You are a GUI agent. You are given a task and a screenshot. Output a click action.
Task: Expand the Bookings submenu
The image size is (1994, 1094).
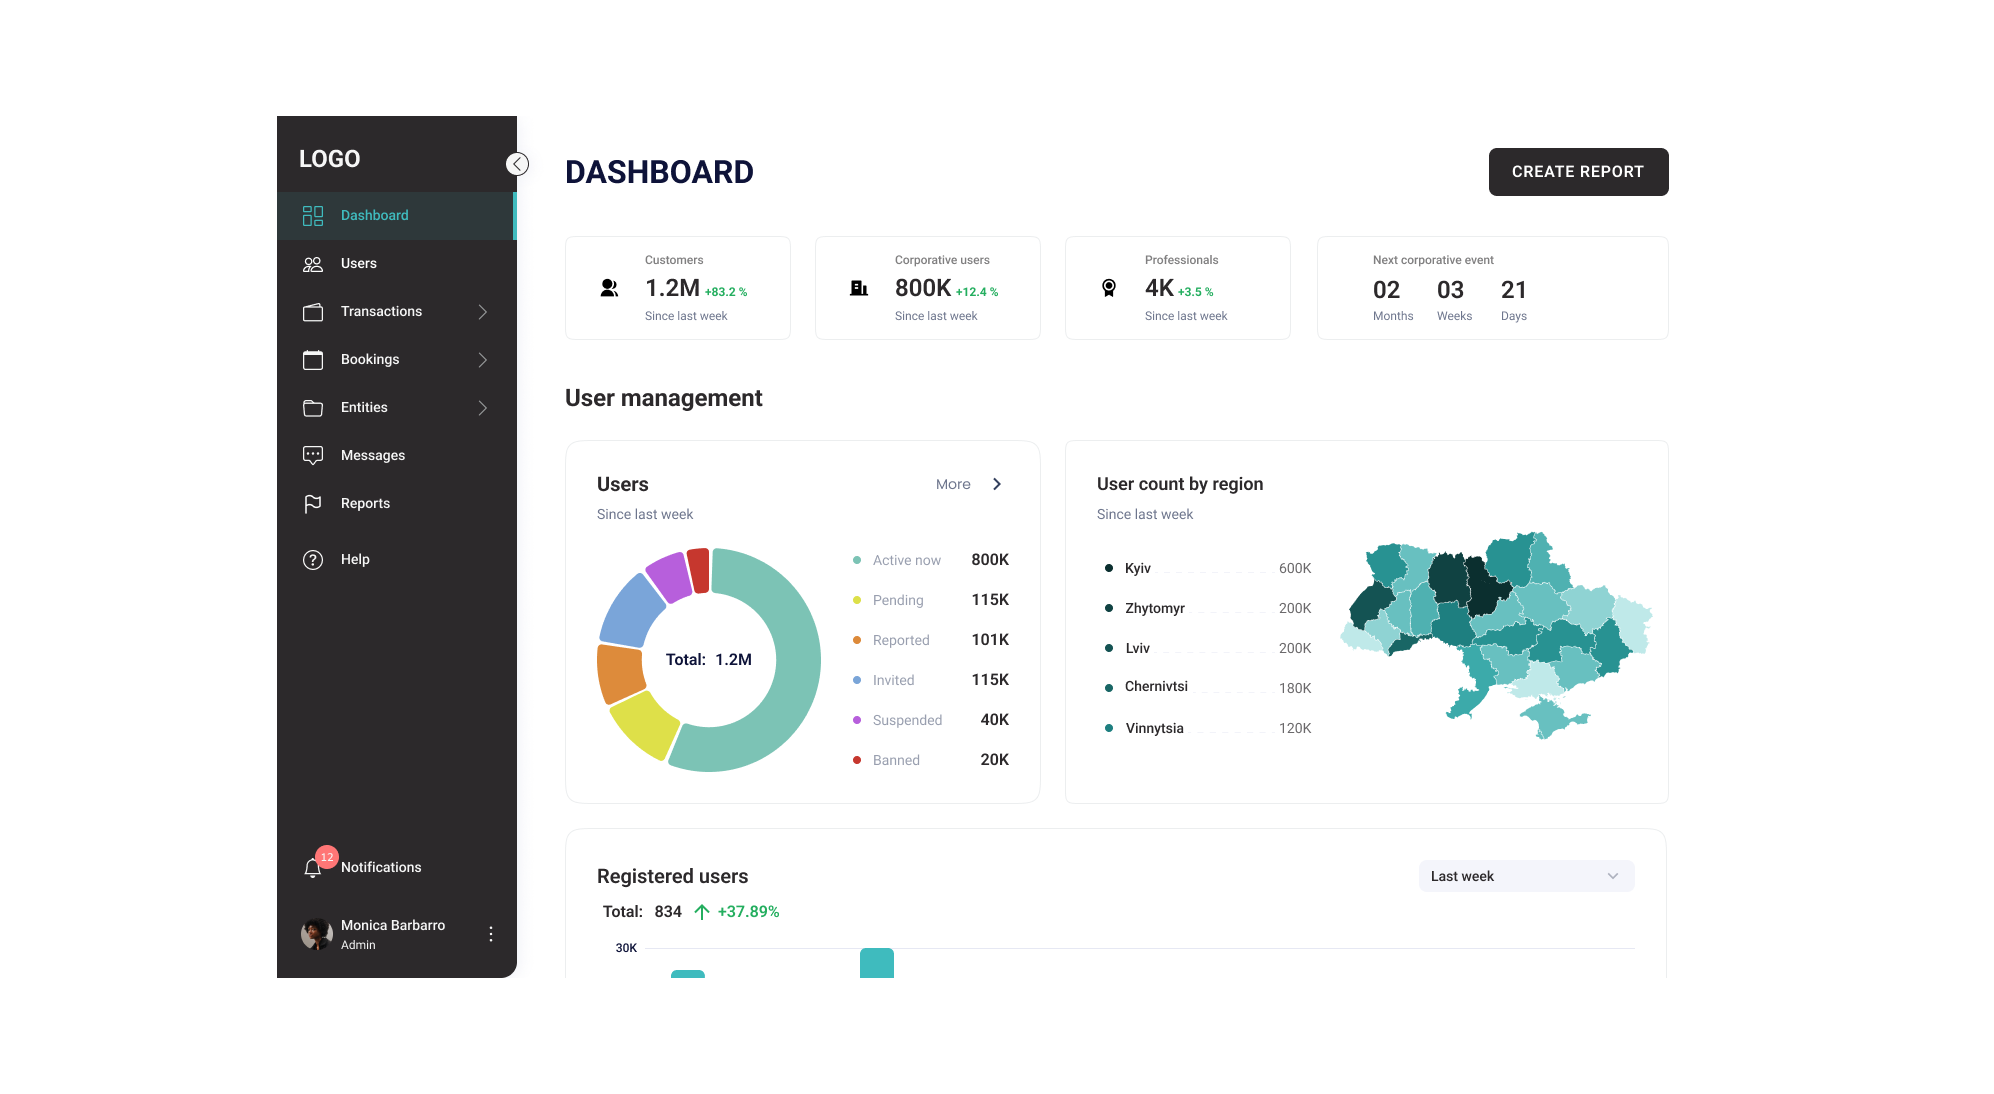(483, 359)
